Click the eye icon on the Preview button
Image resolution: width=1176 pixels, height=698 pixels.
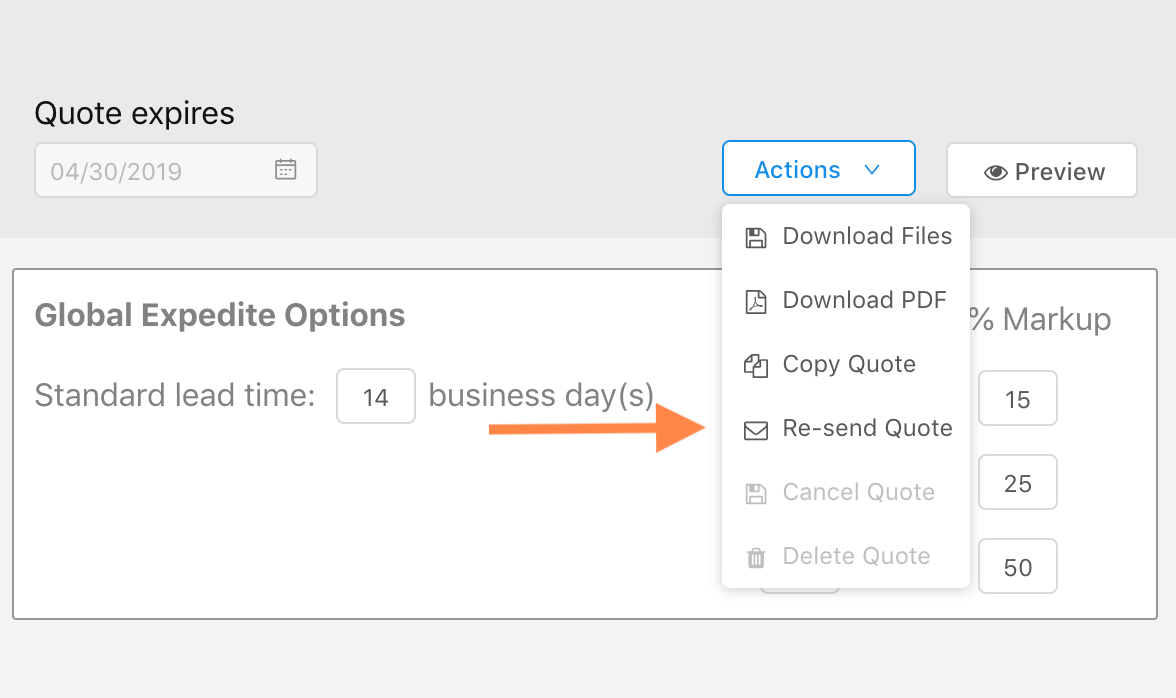pyautogui.click(x=995, y=172)
